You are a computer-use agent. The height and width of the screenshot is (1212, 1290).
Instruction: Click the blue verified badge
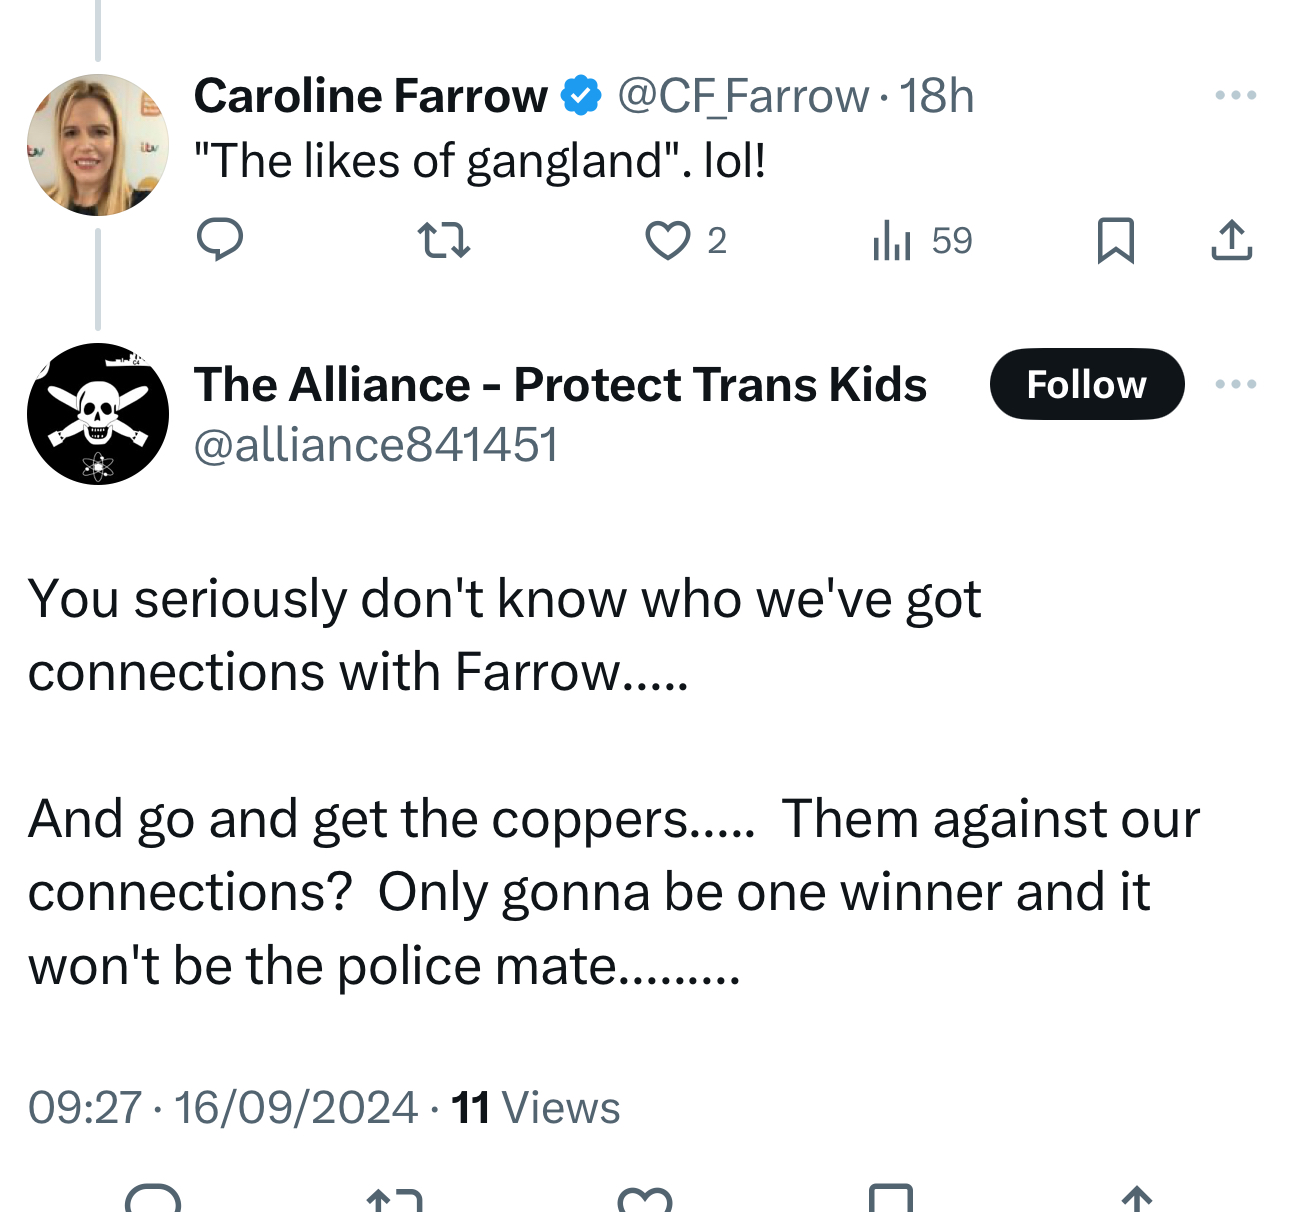point(581,96)
